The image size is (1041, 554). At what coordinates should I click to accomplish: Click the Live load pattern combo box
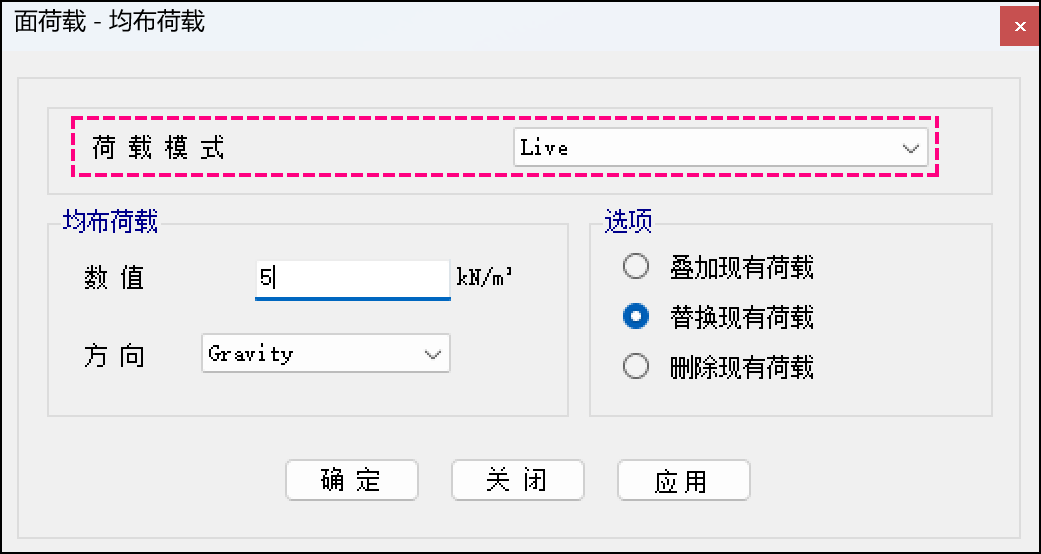tap(700, 148)
